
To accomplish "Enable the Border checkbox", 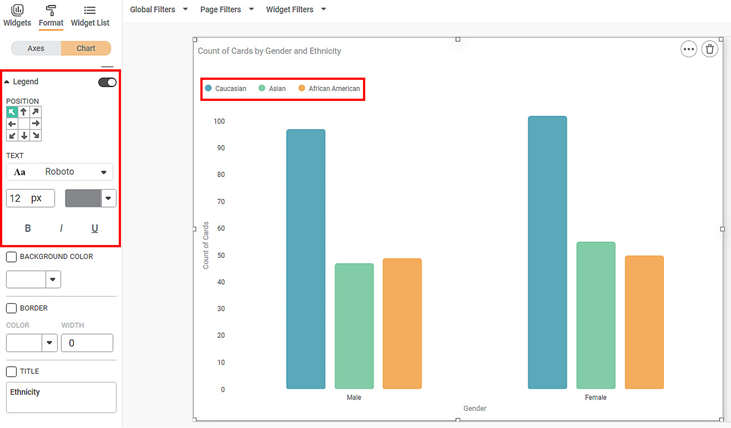I will click(x=11, y=308).
